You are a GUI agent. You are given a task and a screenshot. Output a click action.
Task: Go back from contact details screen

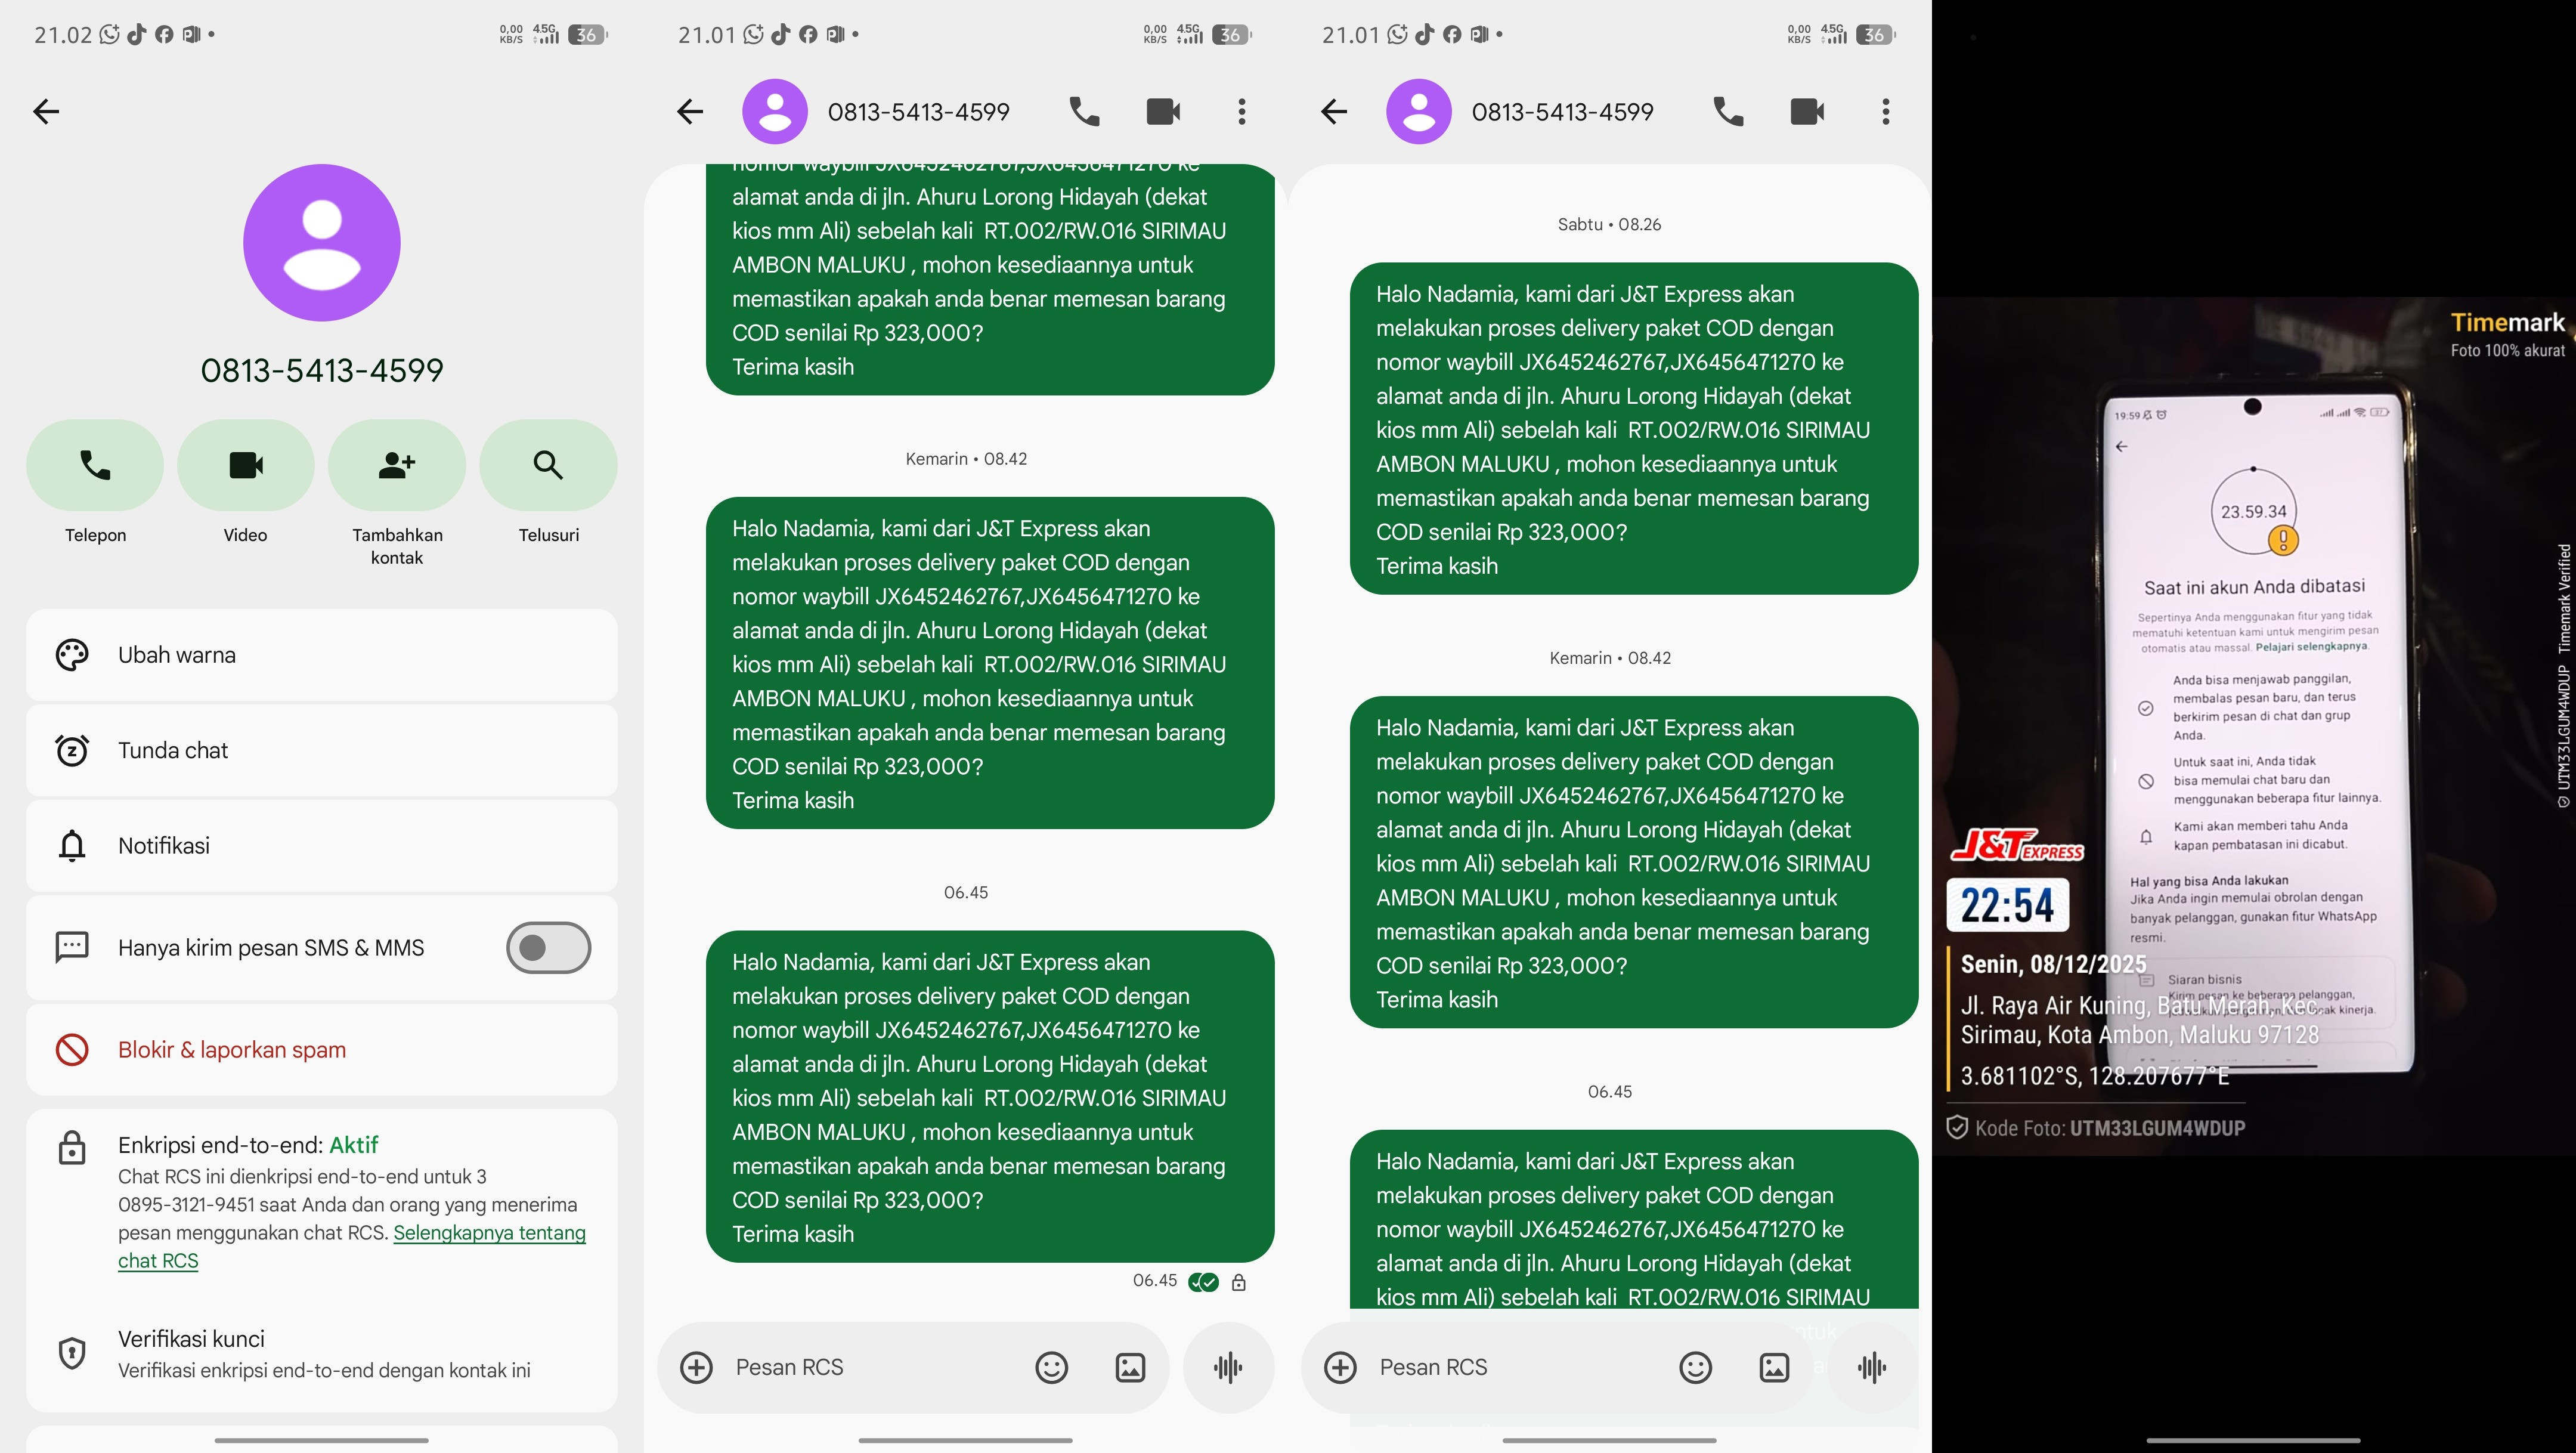(46, 111)
